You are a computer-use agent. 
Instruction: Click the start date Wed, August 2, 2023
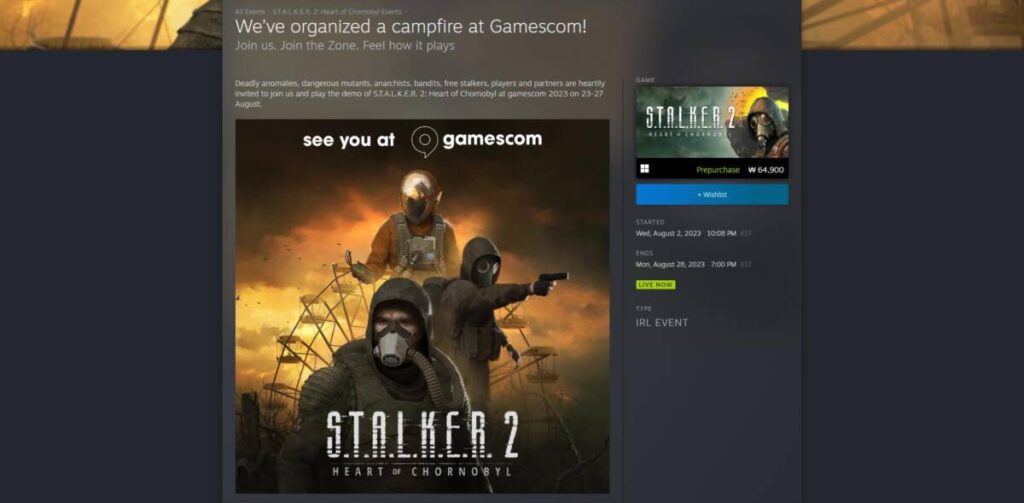[x=668, y=233]
